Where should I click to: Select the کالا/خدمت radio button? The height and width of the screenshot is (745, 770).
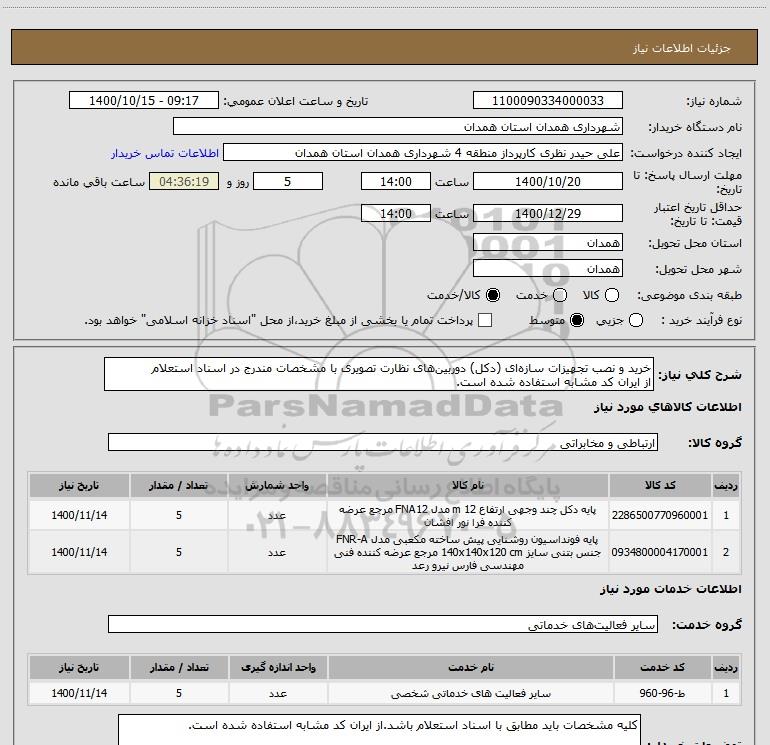pos(493,295)
